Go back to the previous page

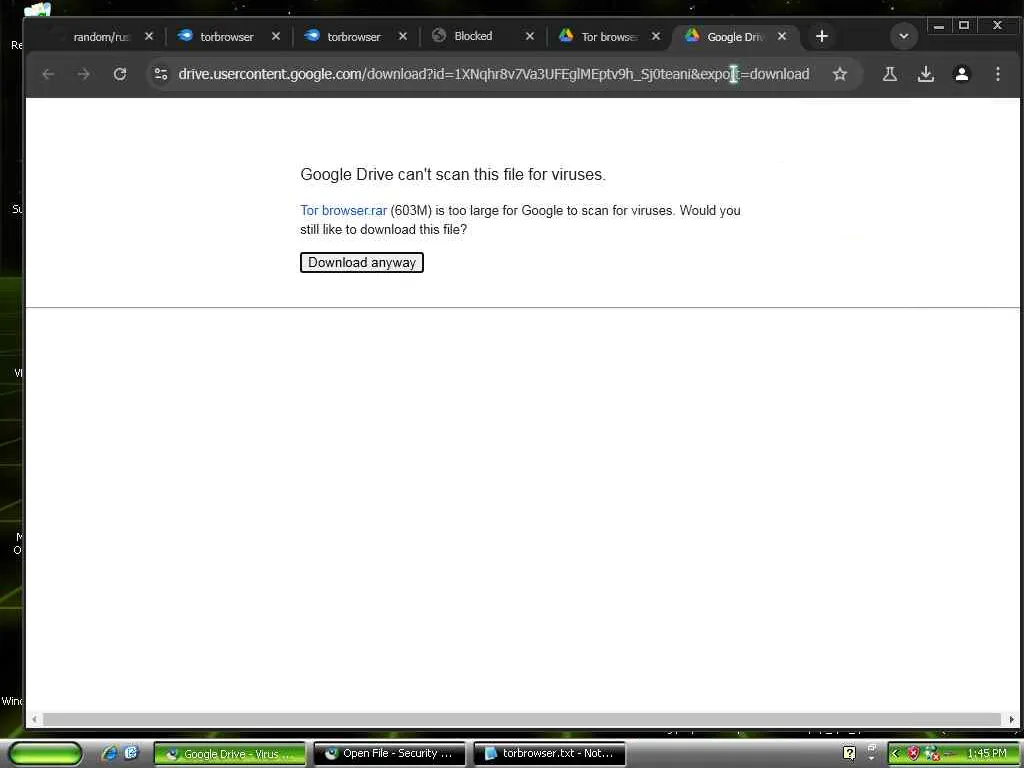pos(48,74)
